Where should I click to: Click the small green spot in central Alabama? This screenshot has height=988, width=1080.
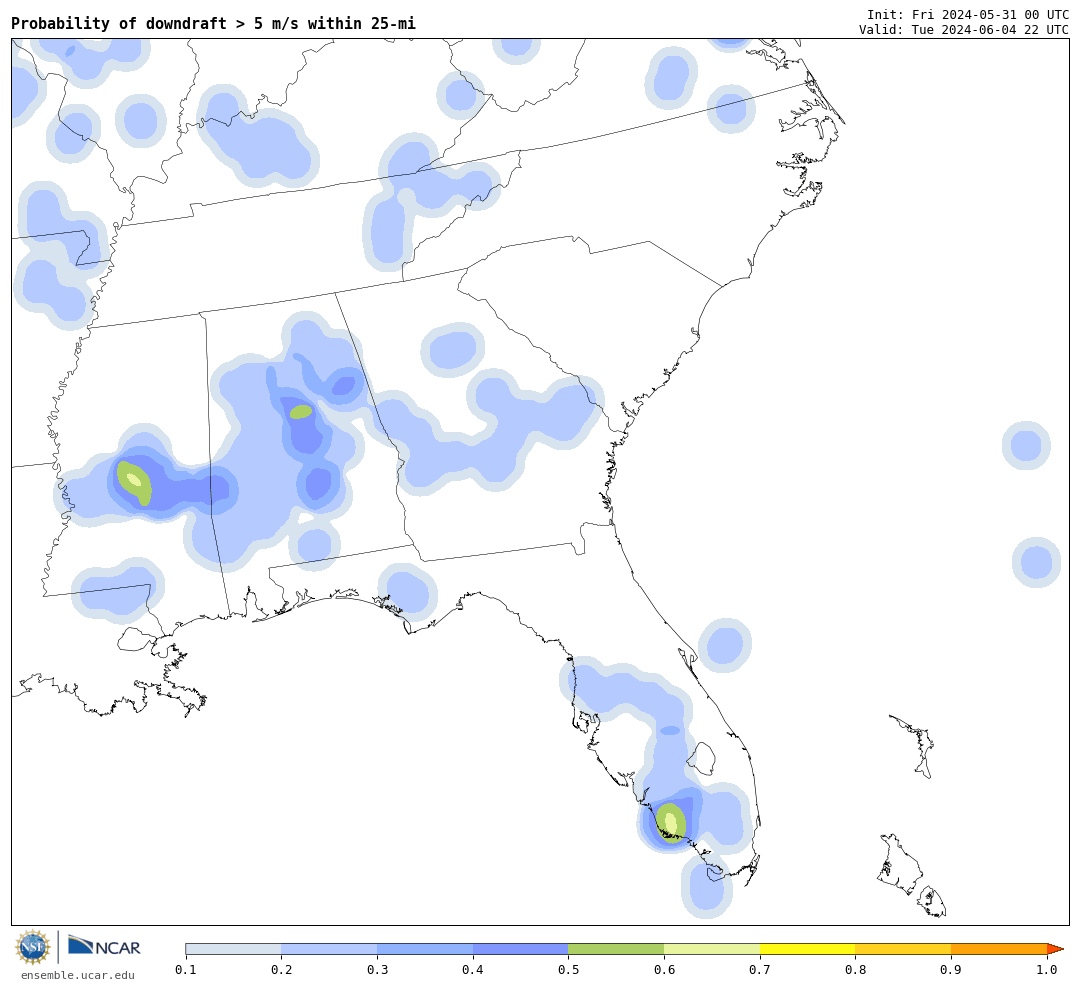coord(301,412)
